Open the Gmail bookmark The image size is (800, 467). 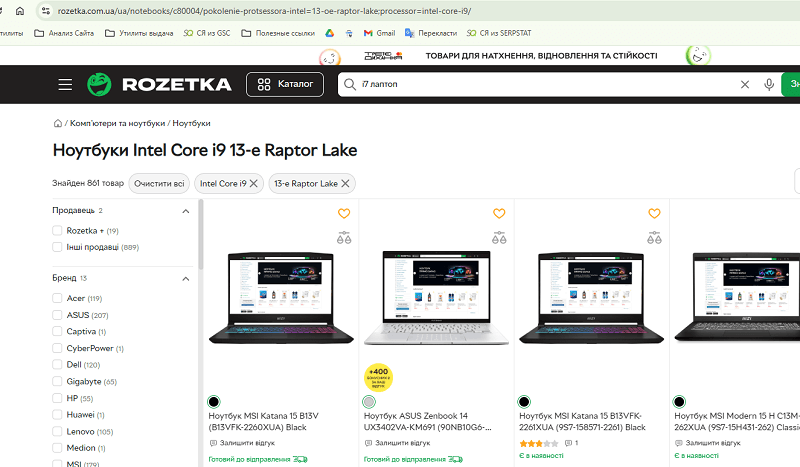(x=379, y=33)
